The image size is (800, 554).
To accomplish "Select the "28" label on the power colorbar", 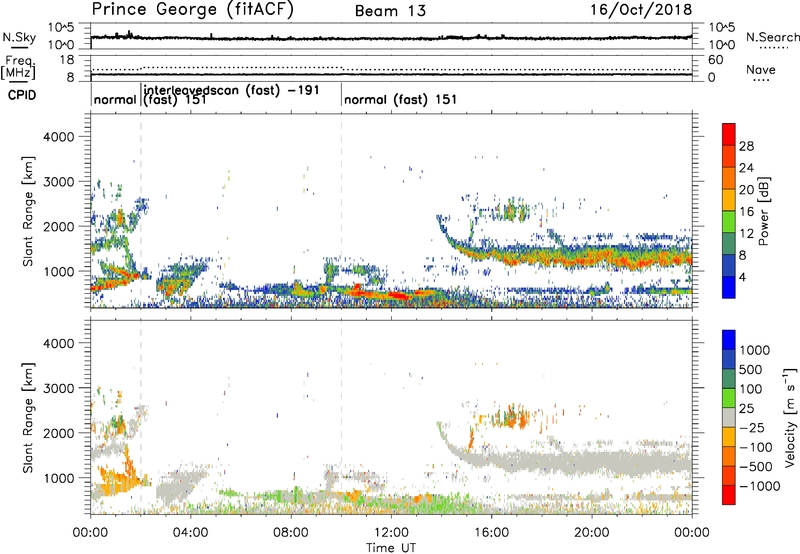I will tap(746, 146).
